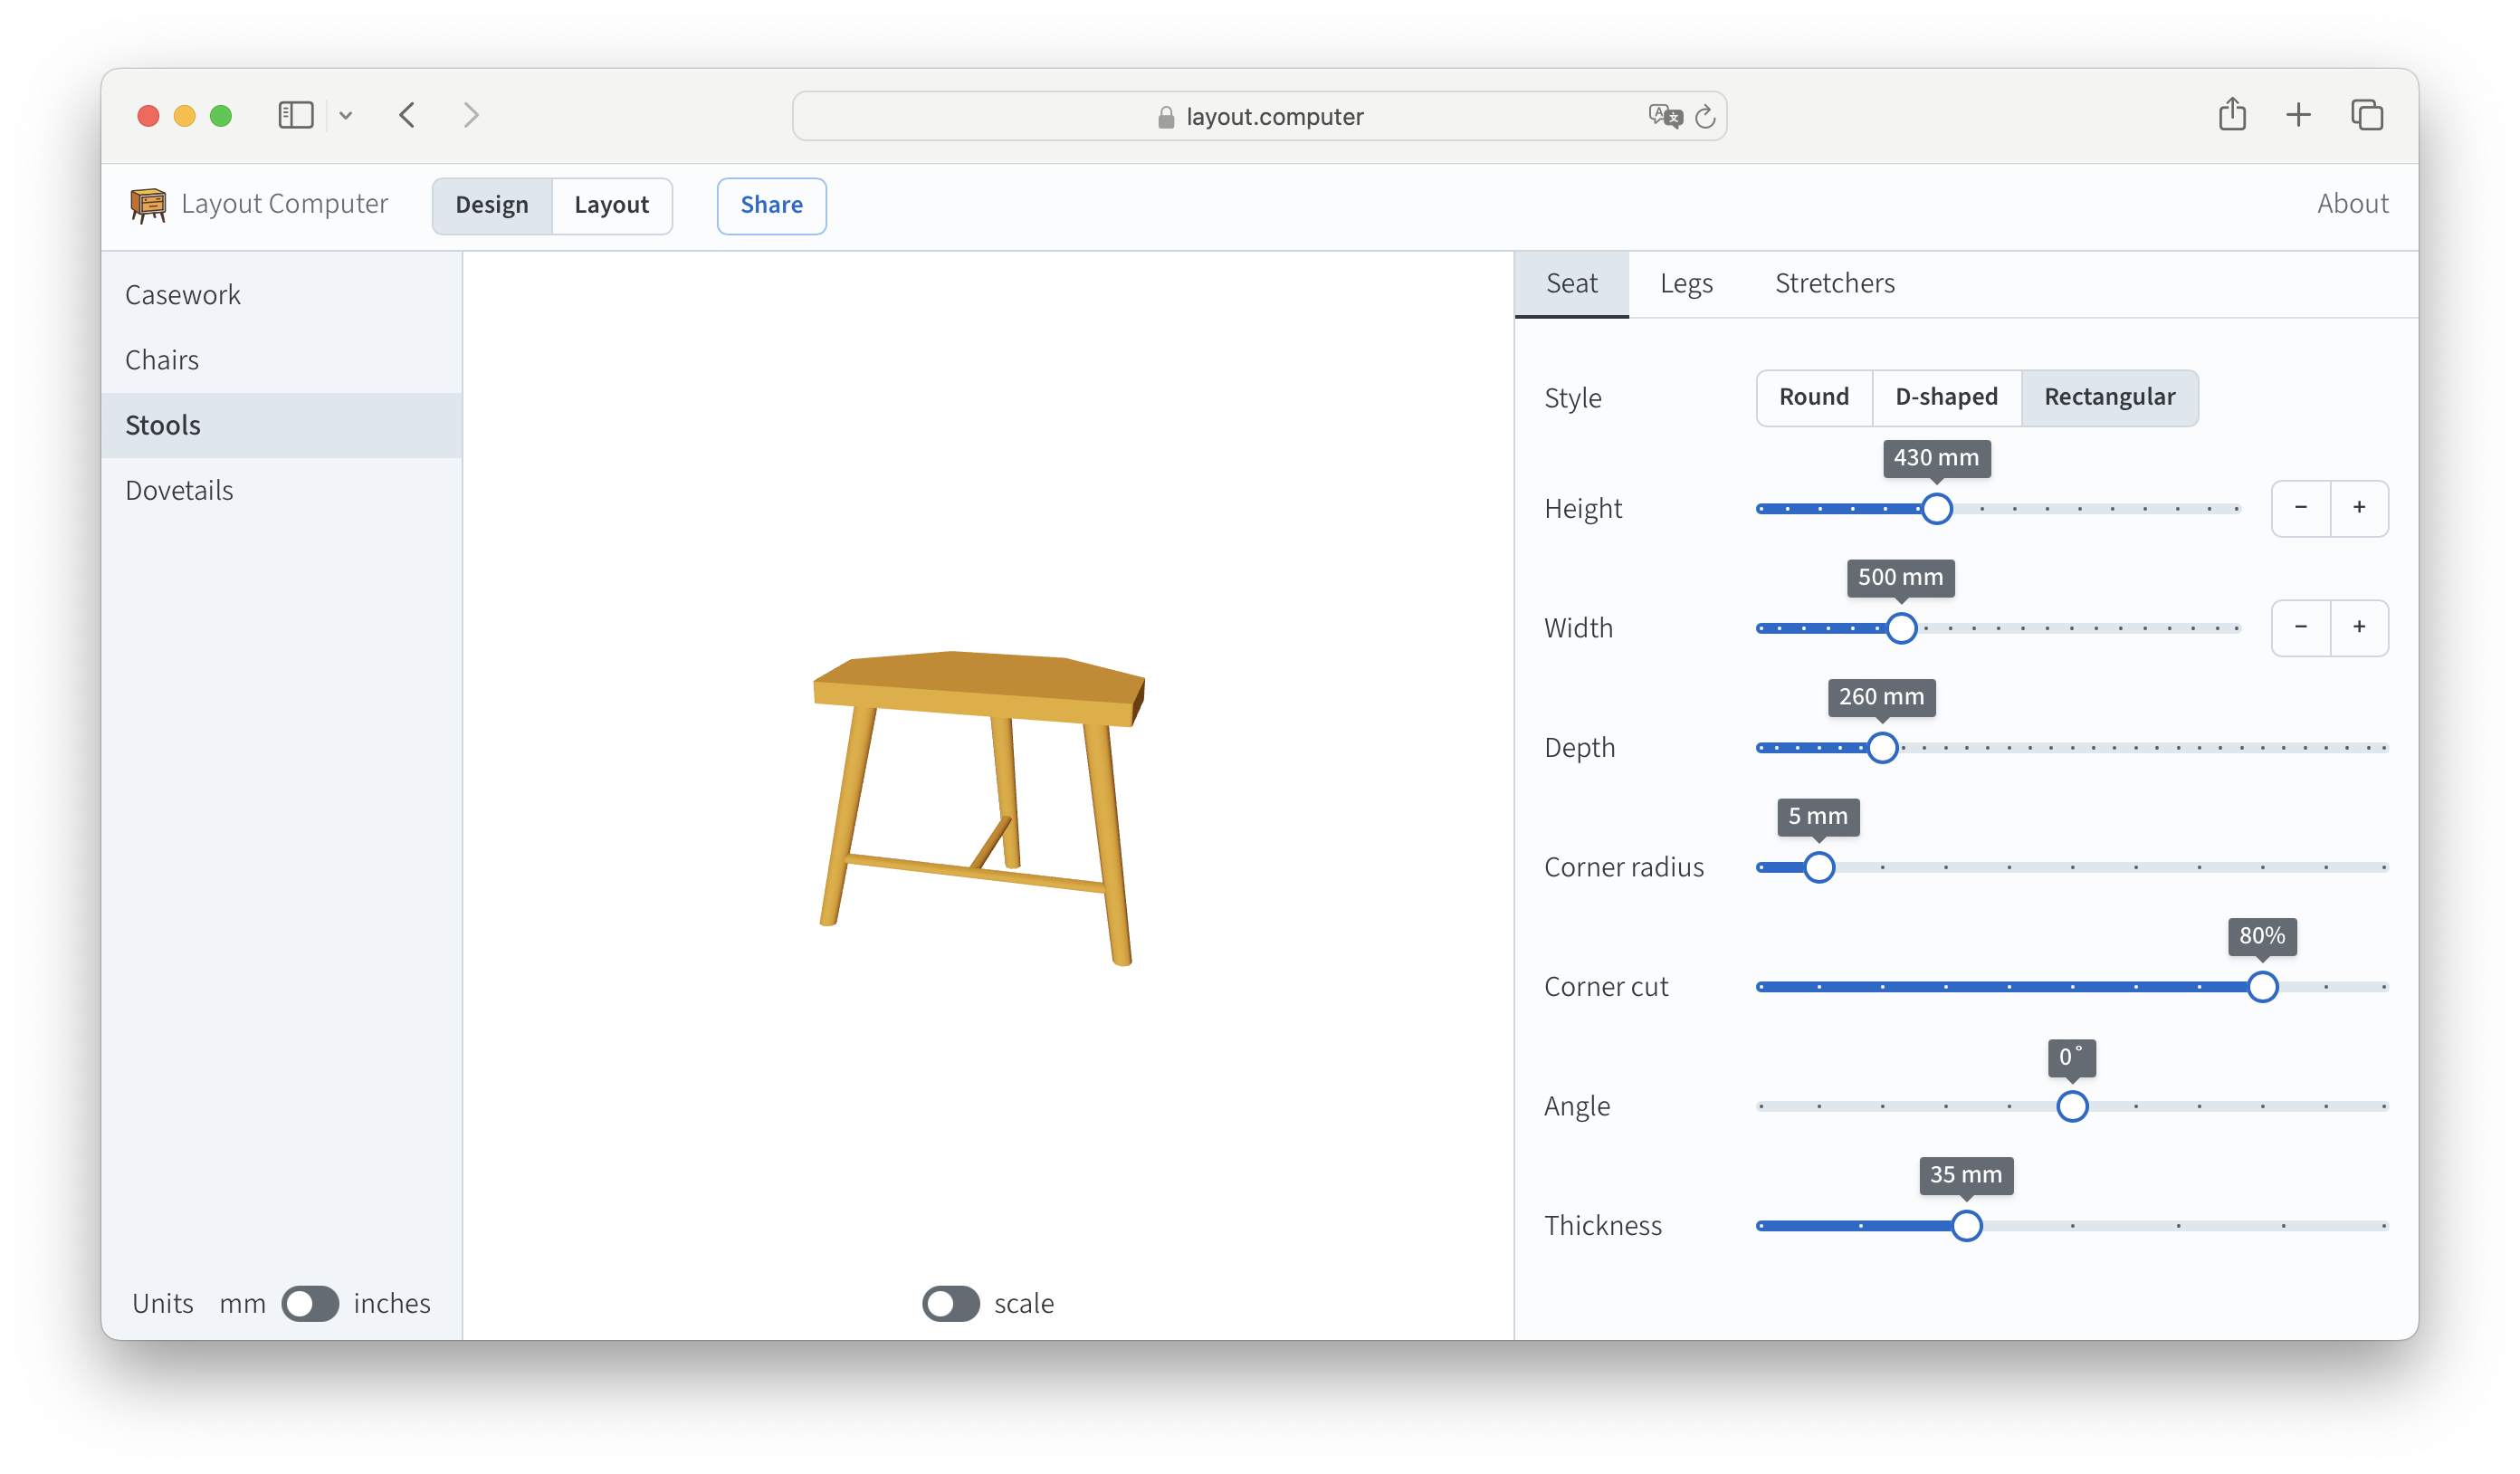
Task: Click the Corner cut slider handle
Action: click(x=2262, y=987)
